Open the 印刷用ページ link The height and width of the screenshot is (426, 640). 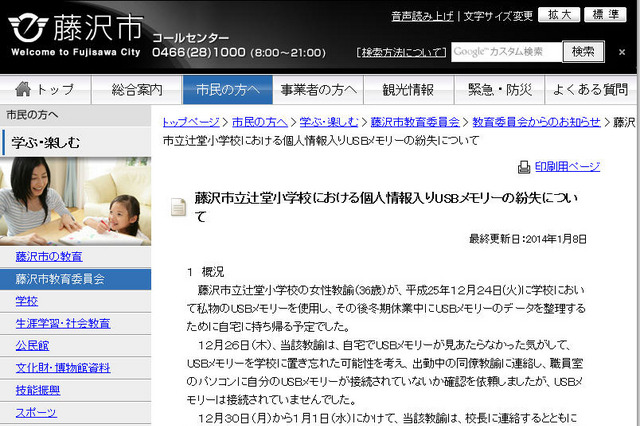click(567, 166)
